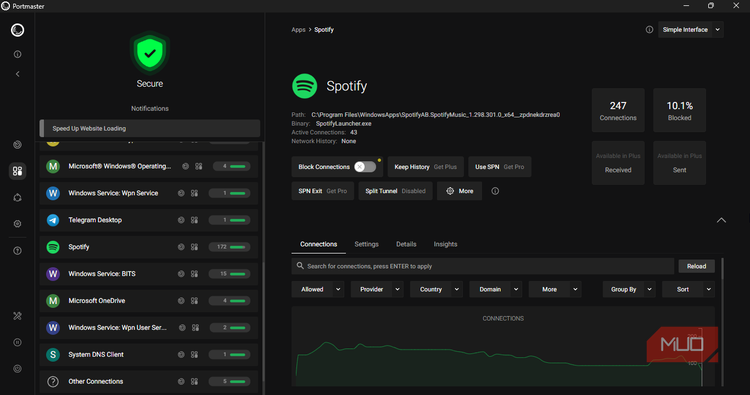Open the SPN network icon in sidebar
750x395 pixels.
[x=17, y=198]
